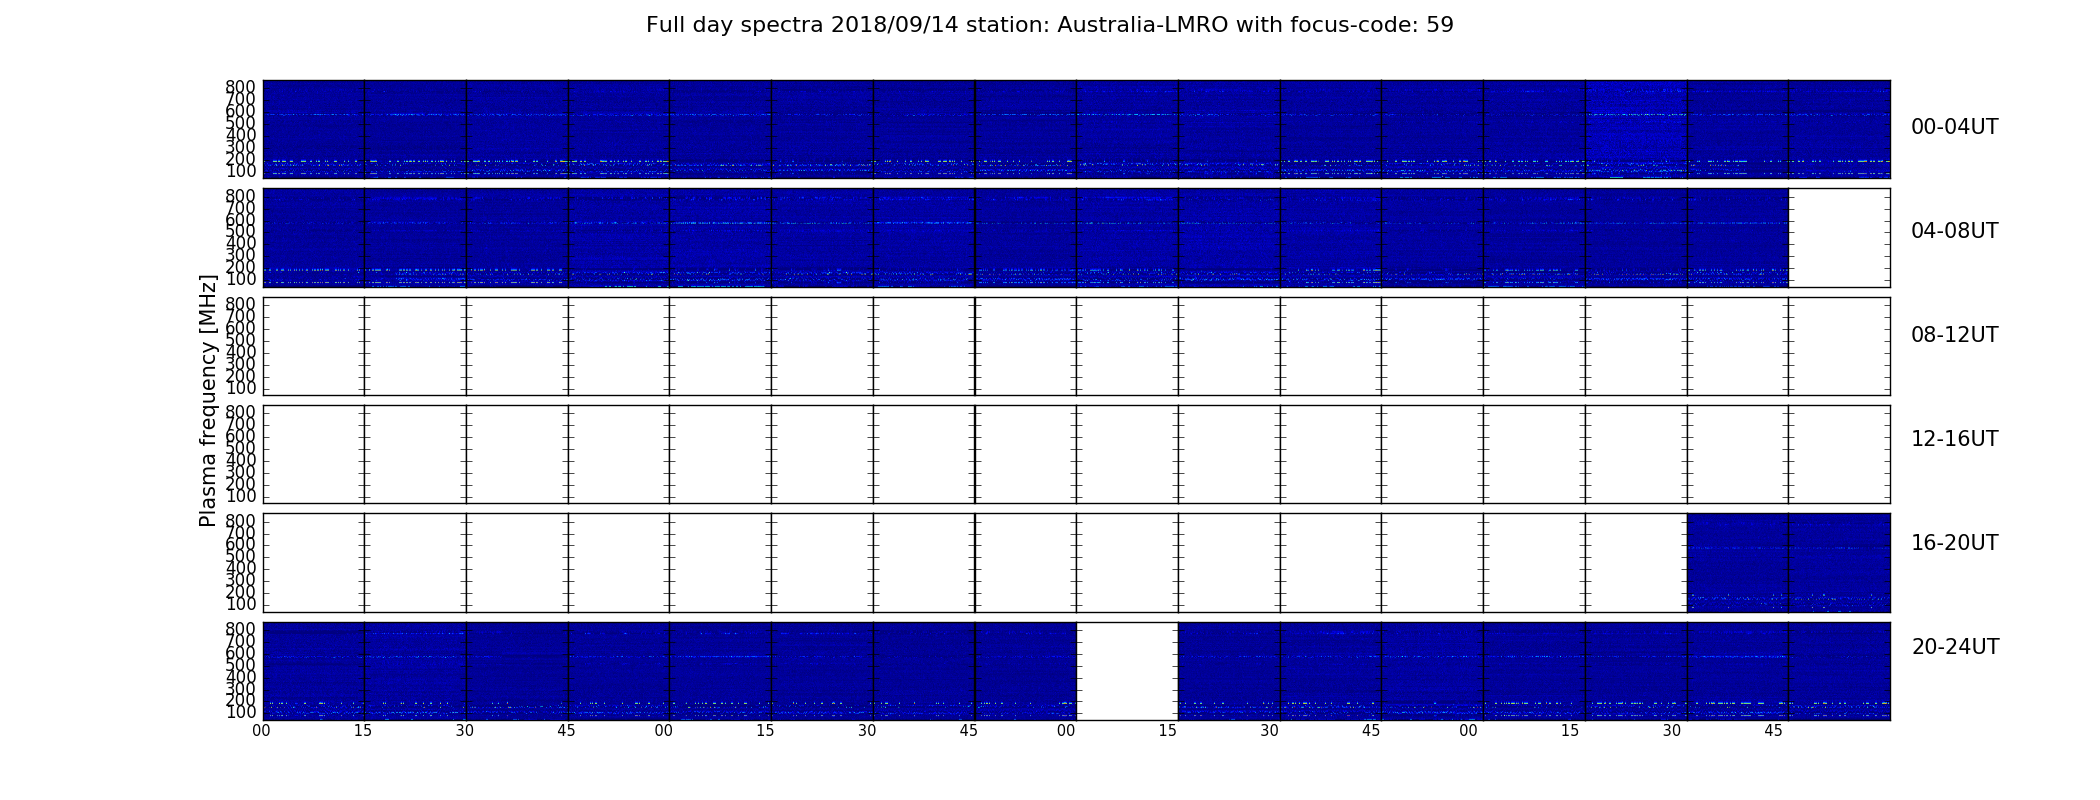2100x800 pixels.
Task: Click the "600" tick label of the 04-08UT panel
Action: 240,220
